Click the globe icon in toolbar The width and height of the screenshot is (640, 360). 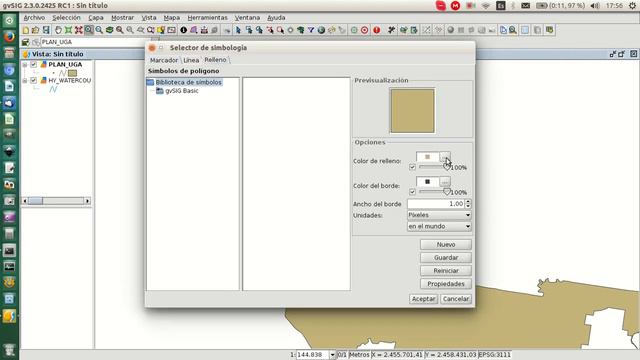click(x=321, y=30)
